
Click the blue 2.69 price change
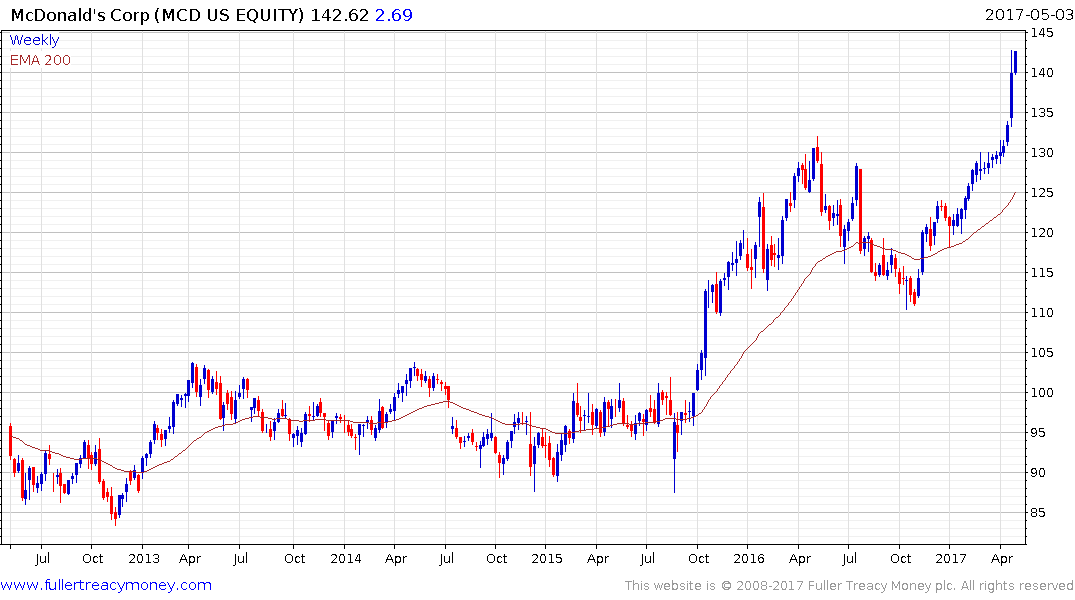click(x=394, y=15)
